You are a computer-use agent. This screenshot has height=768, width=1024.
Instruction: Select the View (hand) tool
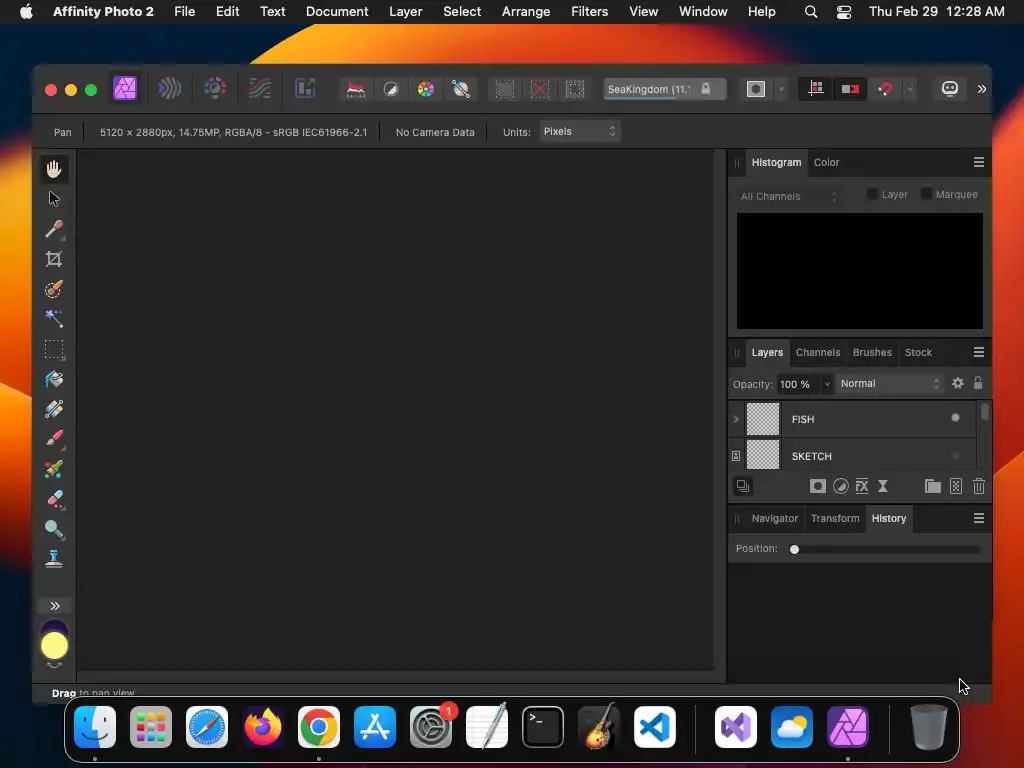coord(54,169)
